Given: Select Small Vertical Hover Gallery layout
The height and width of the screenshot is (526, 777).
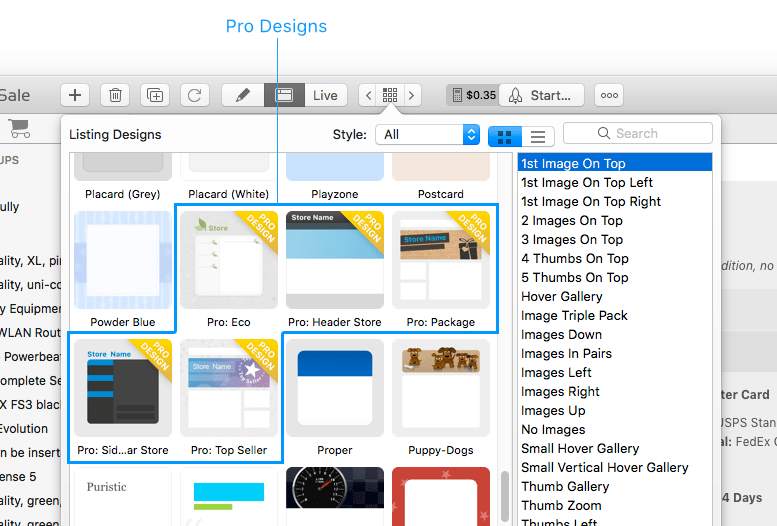Looking at the screenshot, I should (615, 468).
